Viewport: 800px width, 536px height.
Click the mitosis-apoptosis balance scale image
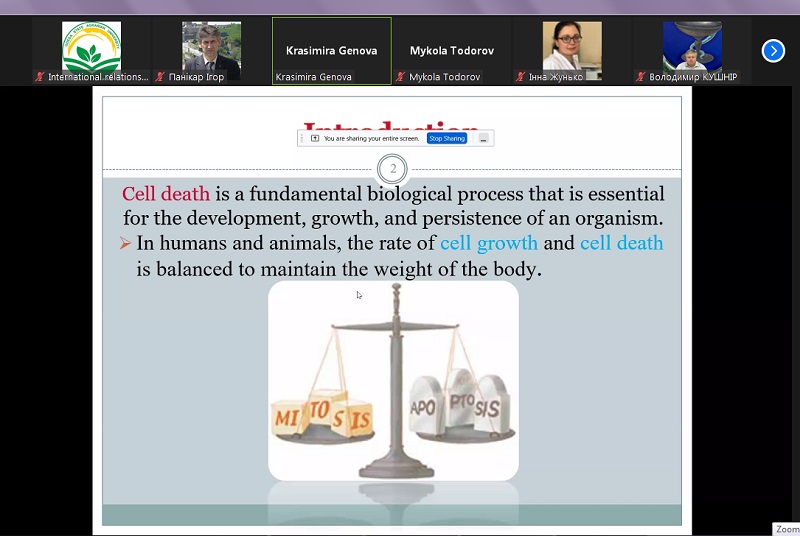pos(393,380)
